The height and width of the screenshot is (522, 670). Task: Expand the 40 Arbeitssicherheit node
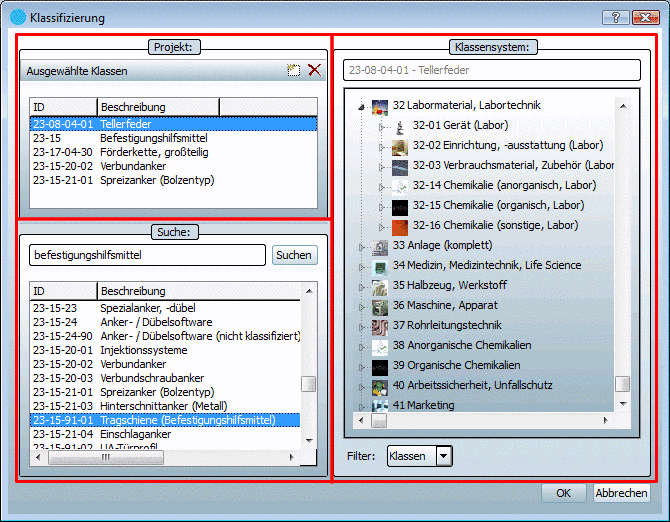coord(361,387)
